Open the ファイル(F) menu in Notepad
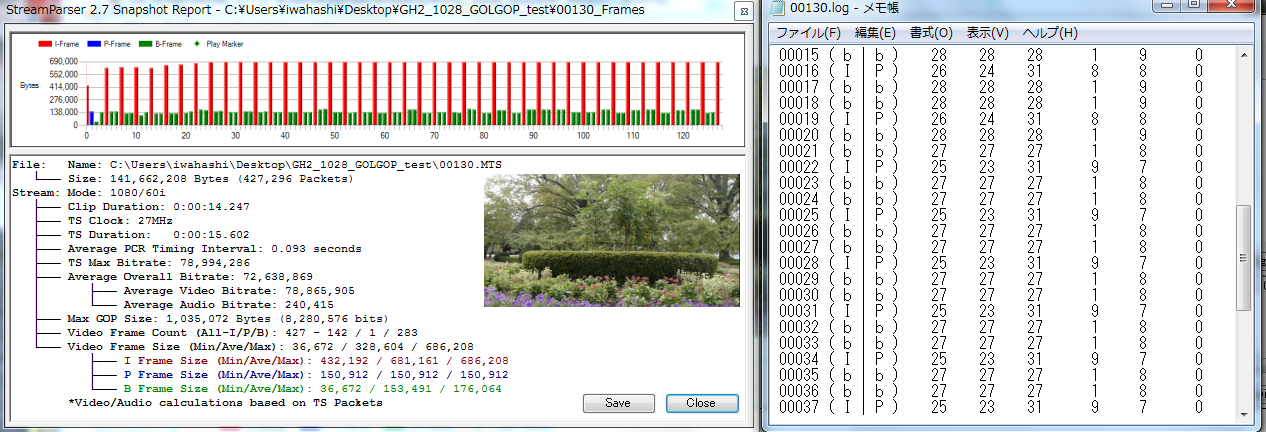 point(808,33)
